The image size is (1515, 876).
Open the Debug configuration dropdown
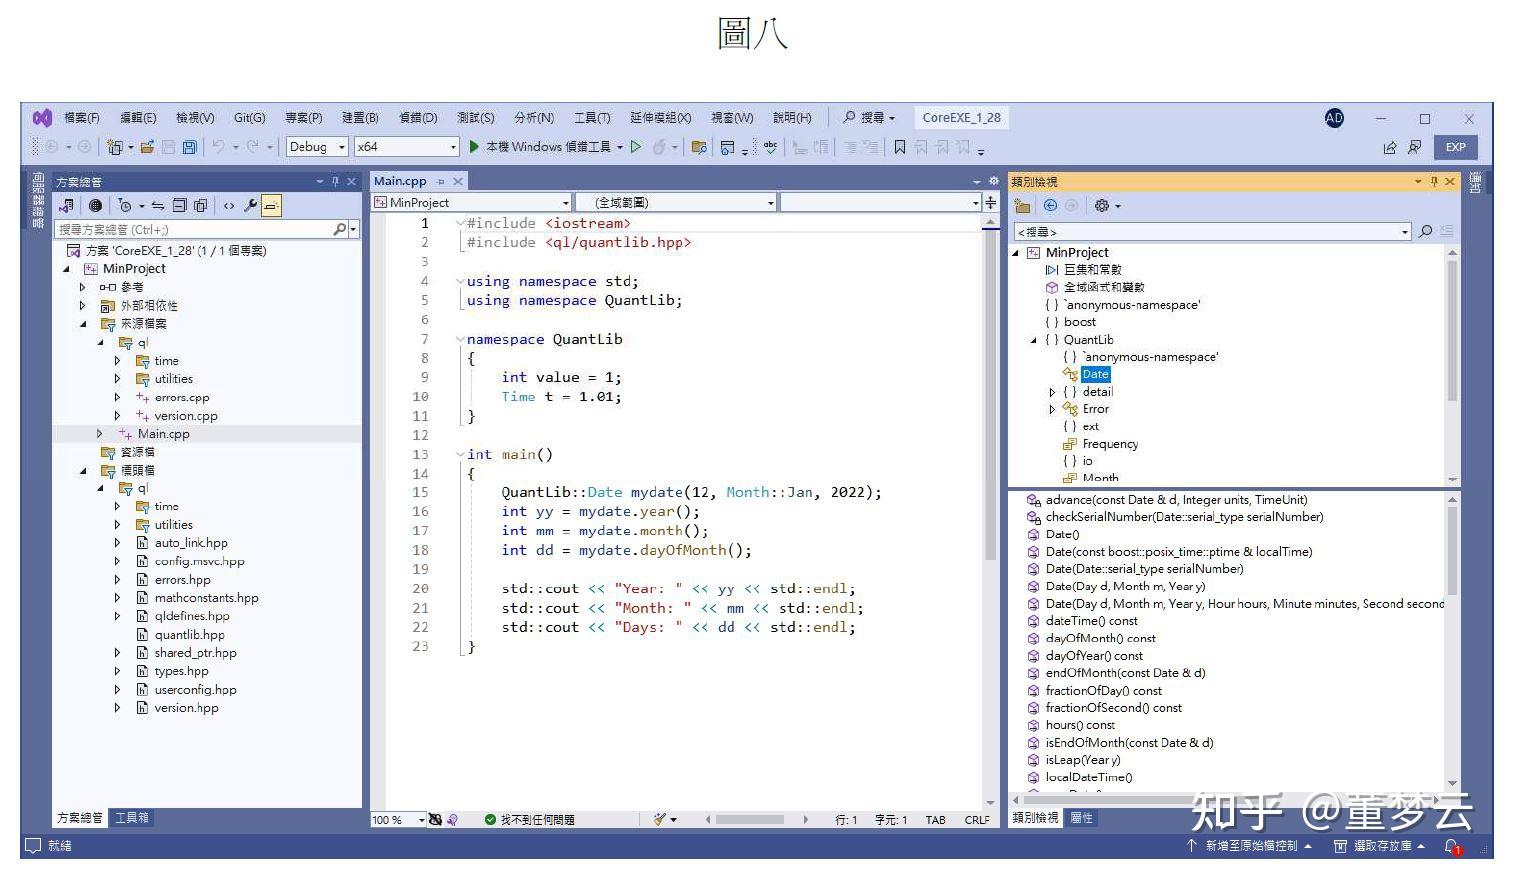pos(316,146)
